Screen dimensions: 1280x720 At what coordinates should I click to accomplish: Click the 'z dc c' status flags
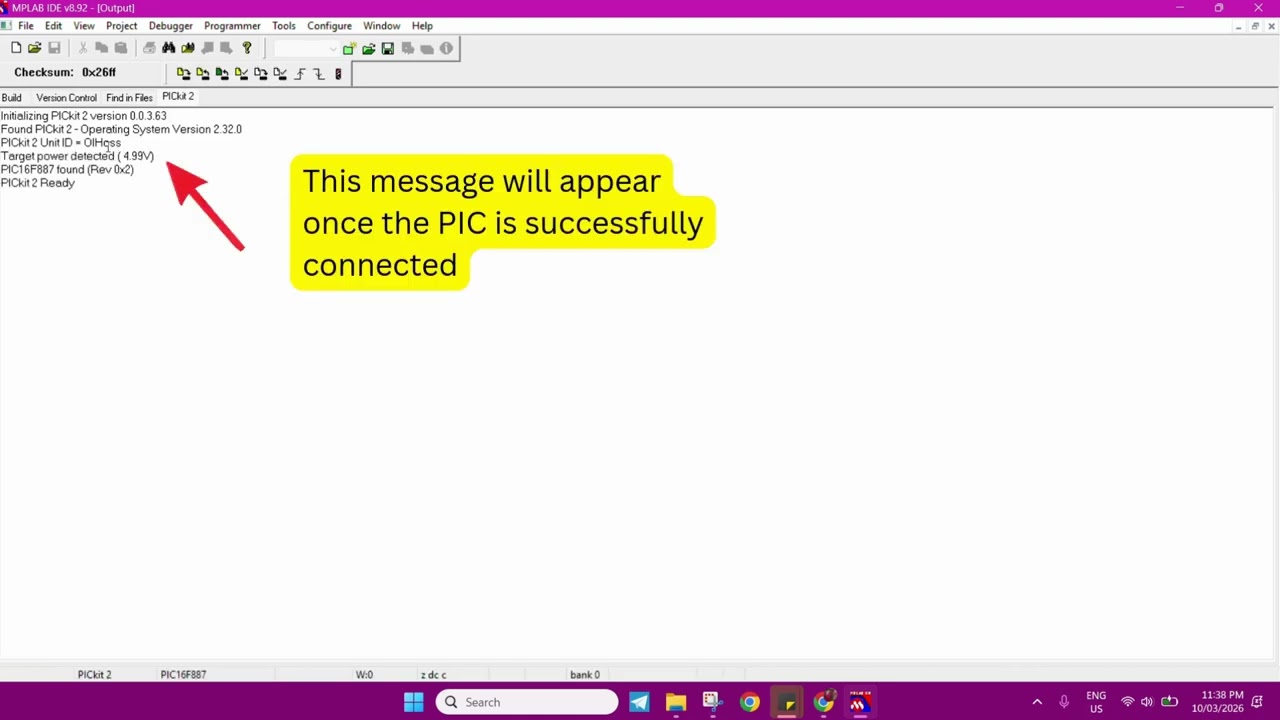click(433, 675)
